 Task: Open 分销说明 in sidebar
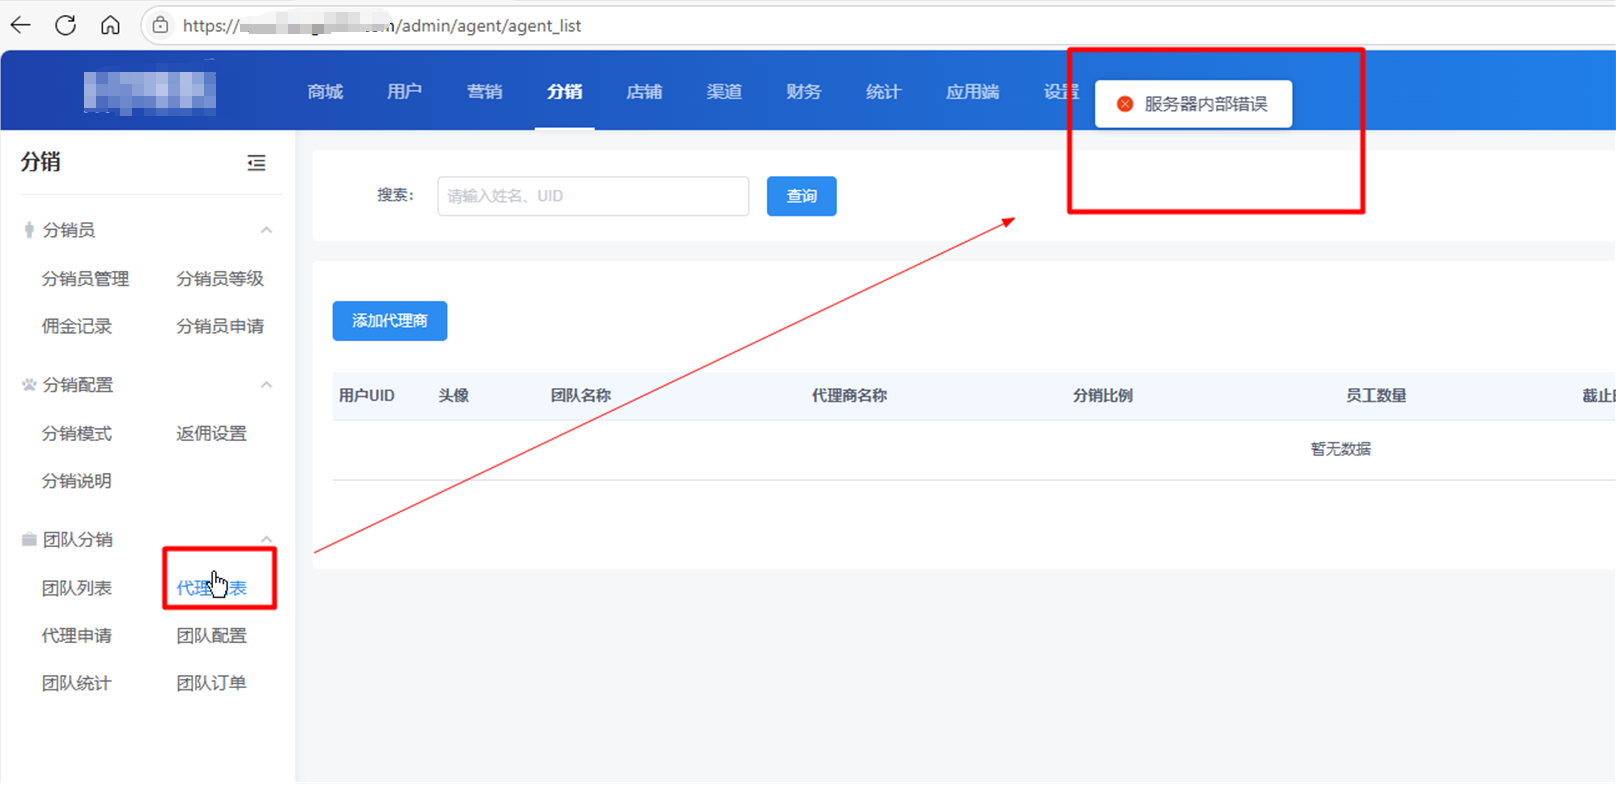[x=76, y=481]
